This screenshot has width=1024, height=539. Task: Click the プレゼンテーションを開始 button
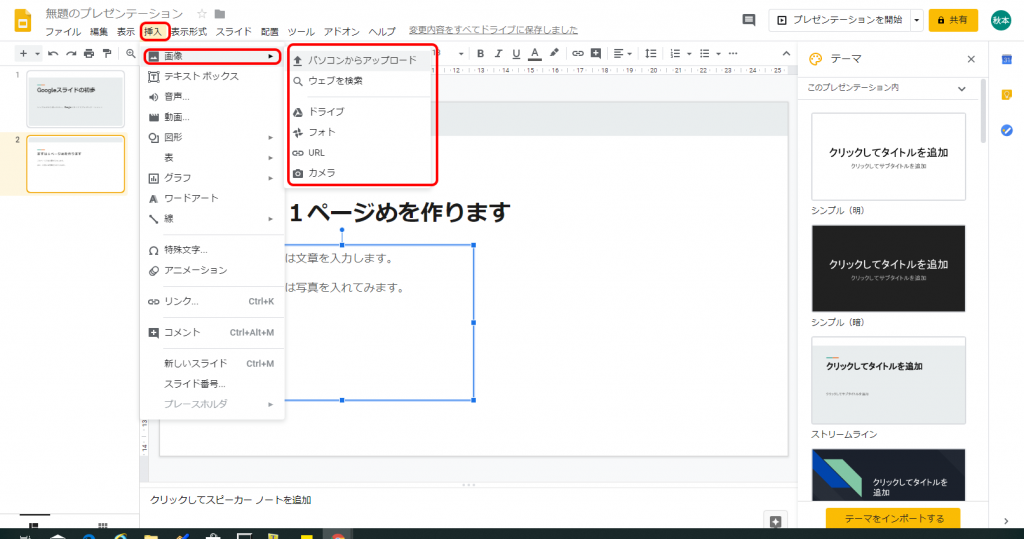click(x=839, y=20)
